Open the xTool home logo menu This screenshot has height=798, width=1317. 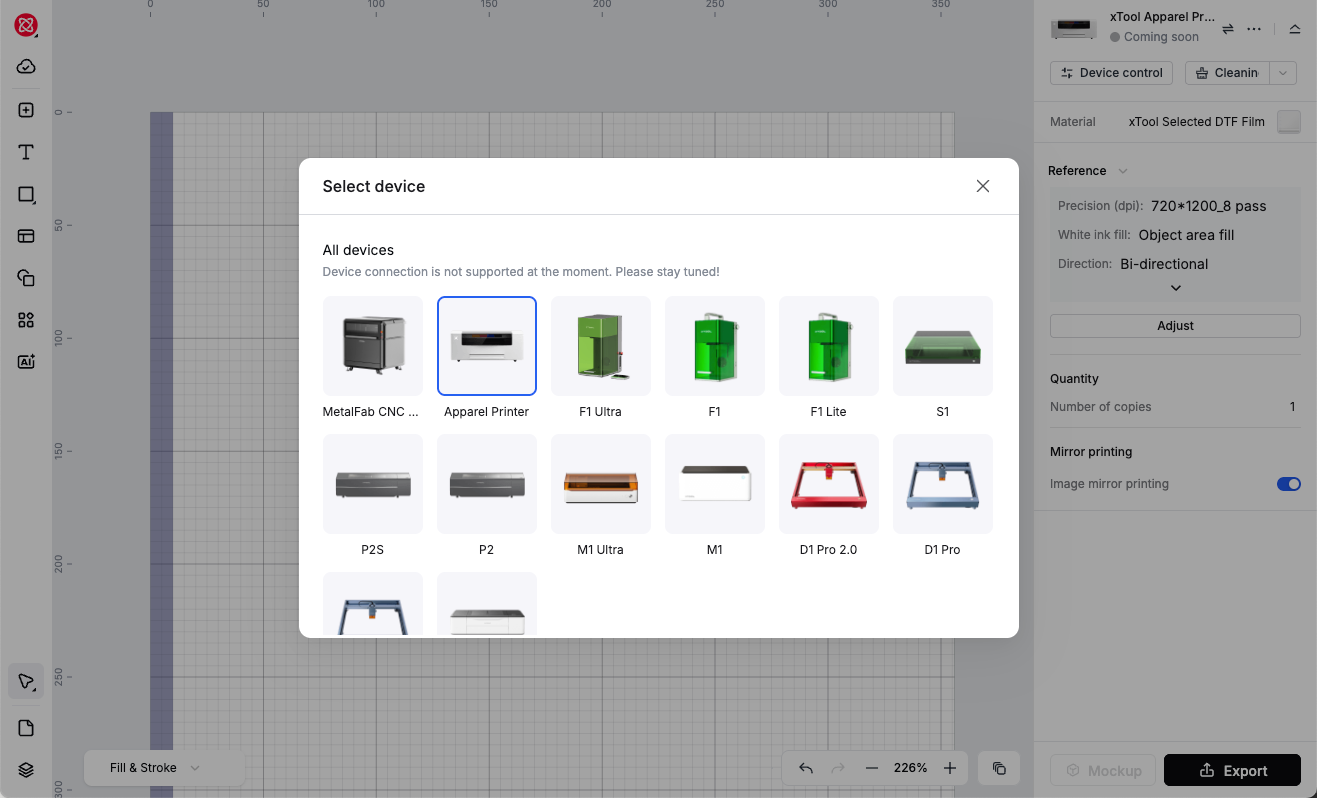[26, 25]
